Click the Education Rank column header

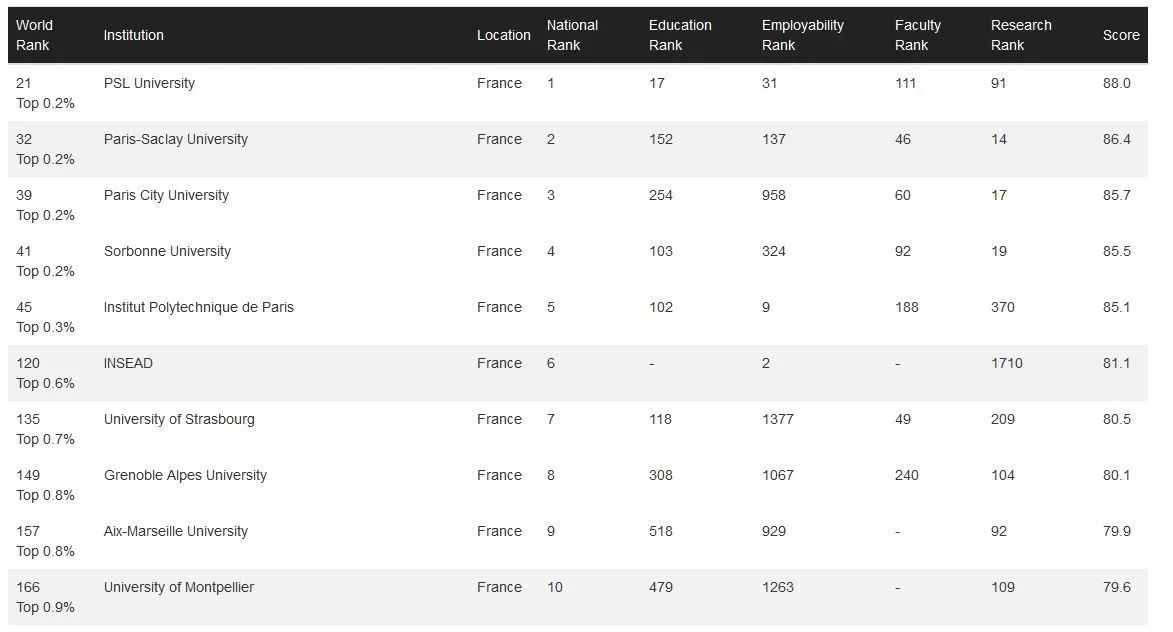pyautogui.click(x=680, y=35)
